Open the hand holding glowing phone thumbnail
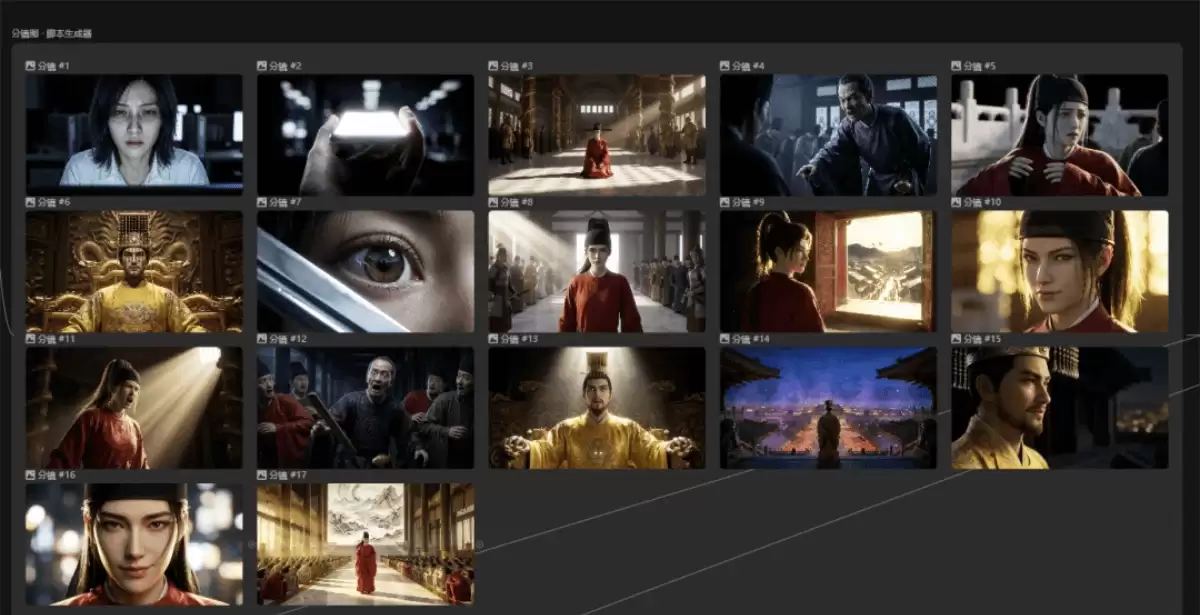Image resolution: width=1200 pixels, height=615 pixels. [365, 134]
